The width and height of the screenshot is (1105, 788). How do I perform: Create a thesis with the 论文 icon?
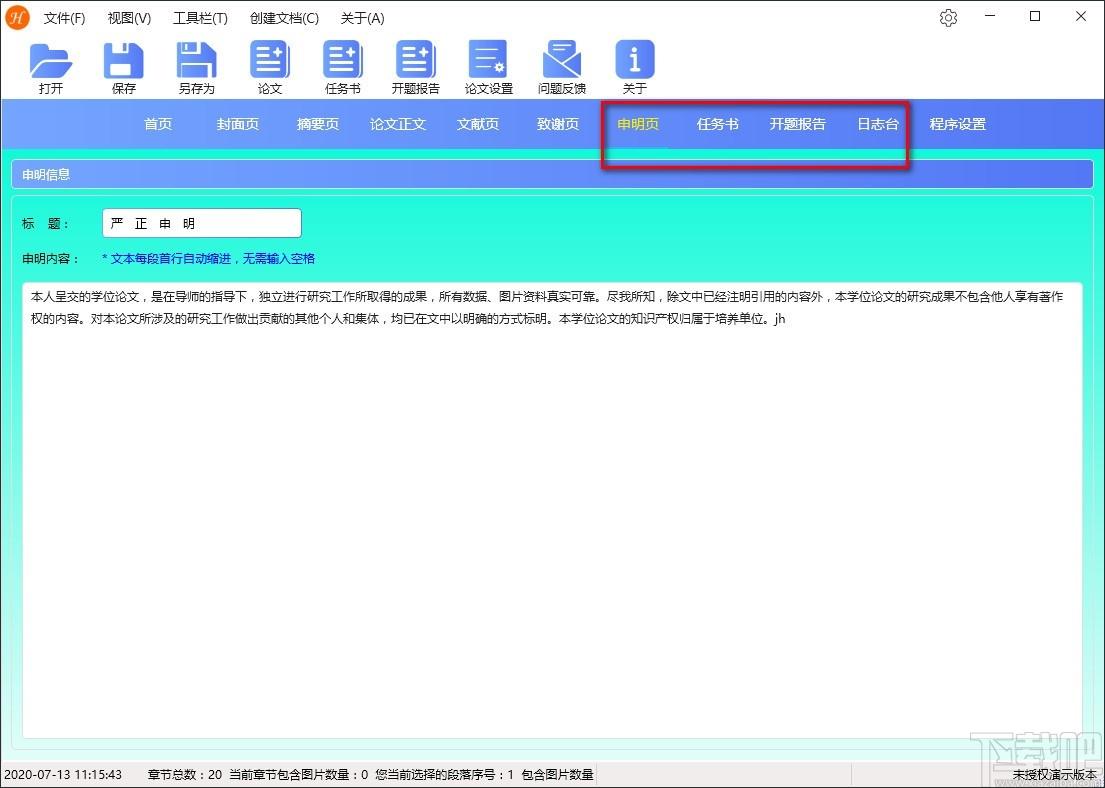(269, 59)
